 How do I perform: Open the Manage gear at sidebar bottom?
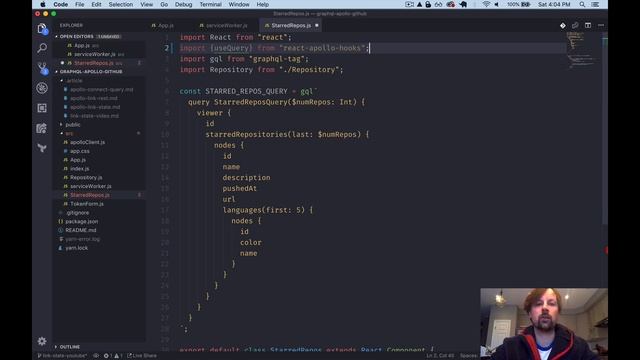click(x=42, y=341)
